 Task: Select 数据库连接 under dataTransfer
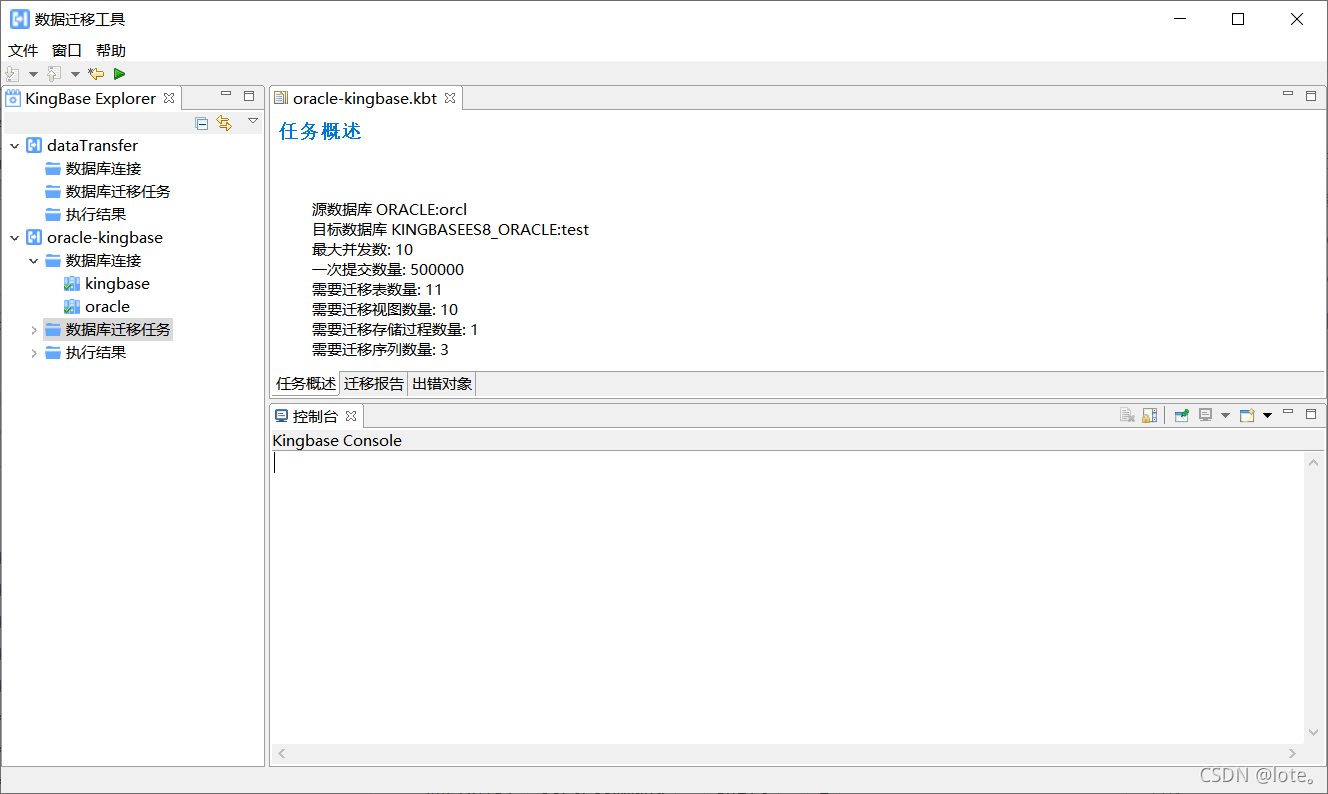93,169
